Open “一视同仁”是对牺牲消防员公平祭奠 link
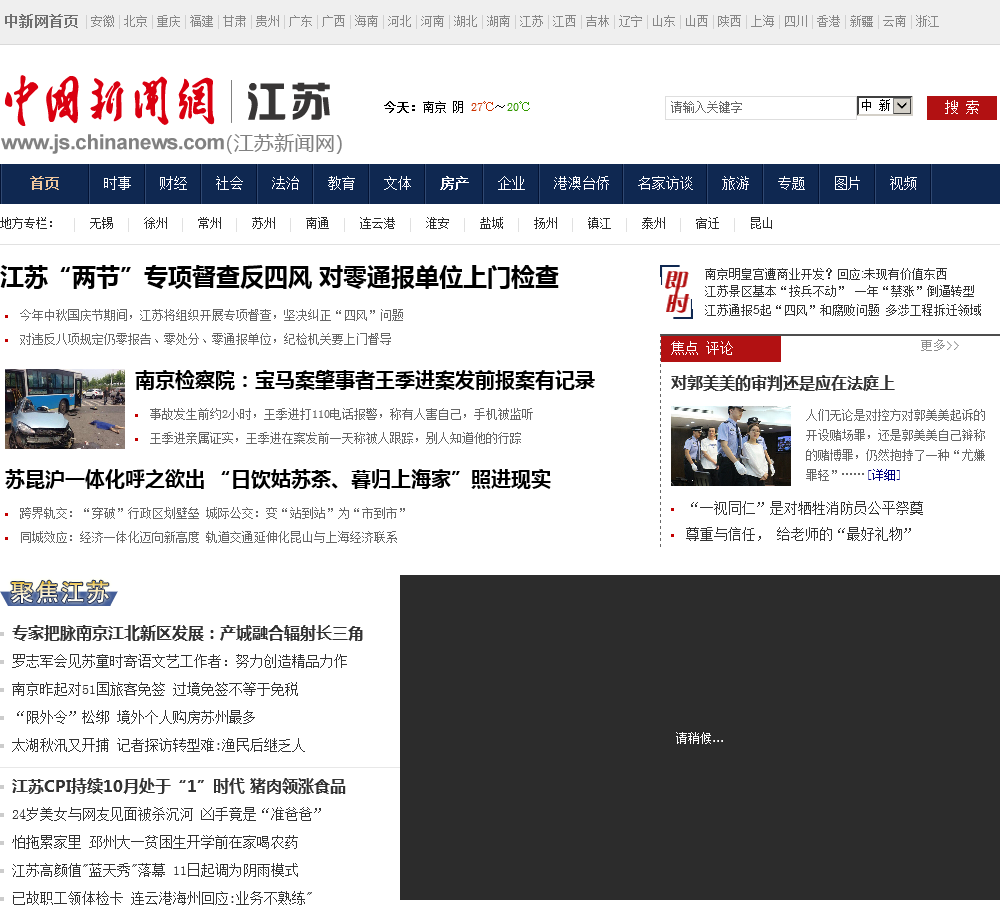 click(806, 508)
